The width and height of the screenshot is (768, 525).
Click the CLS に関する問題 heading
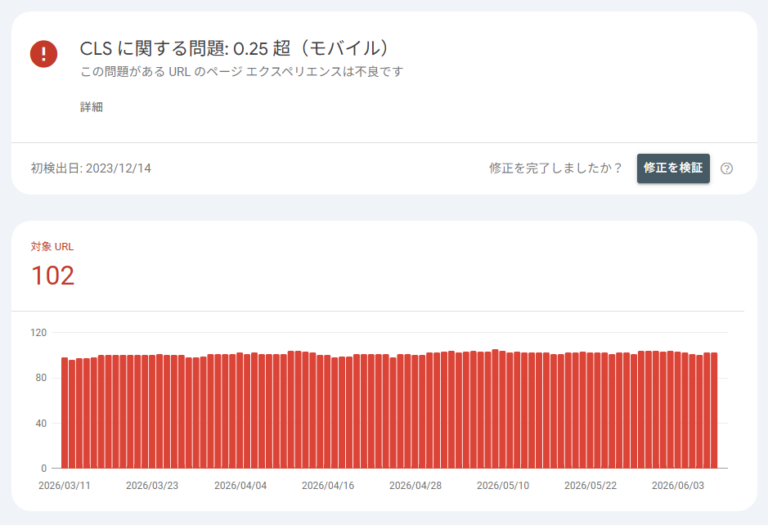234,48
